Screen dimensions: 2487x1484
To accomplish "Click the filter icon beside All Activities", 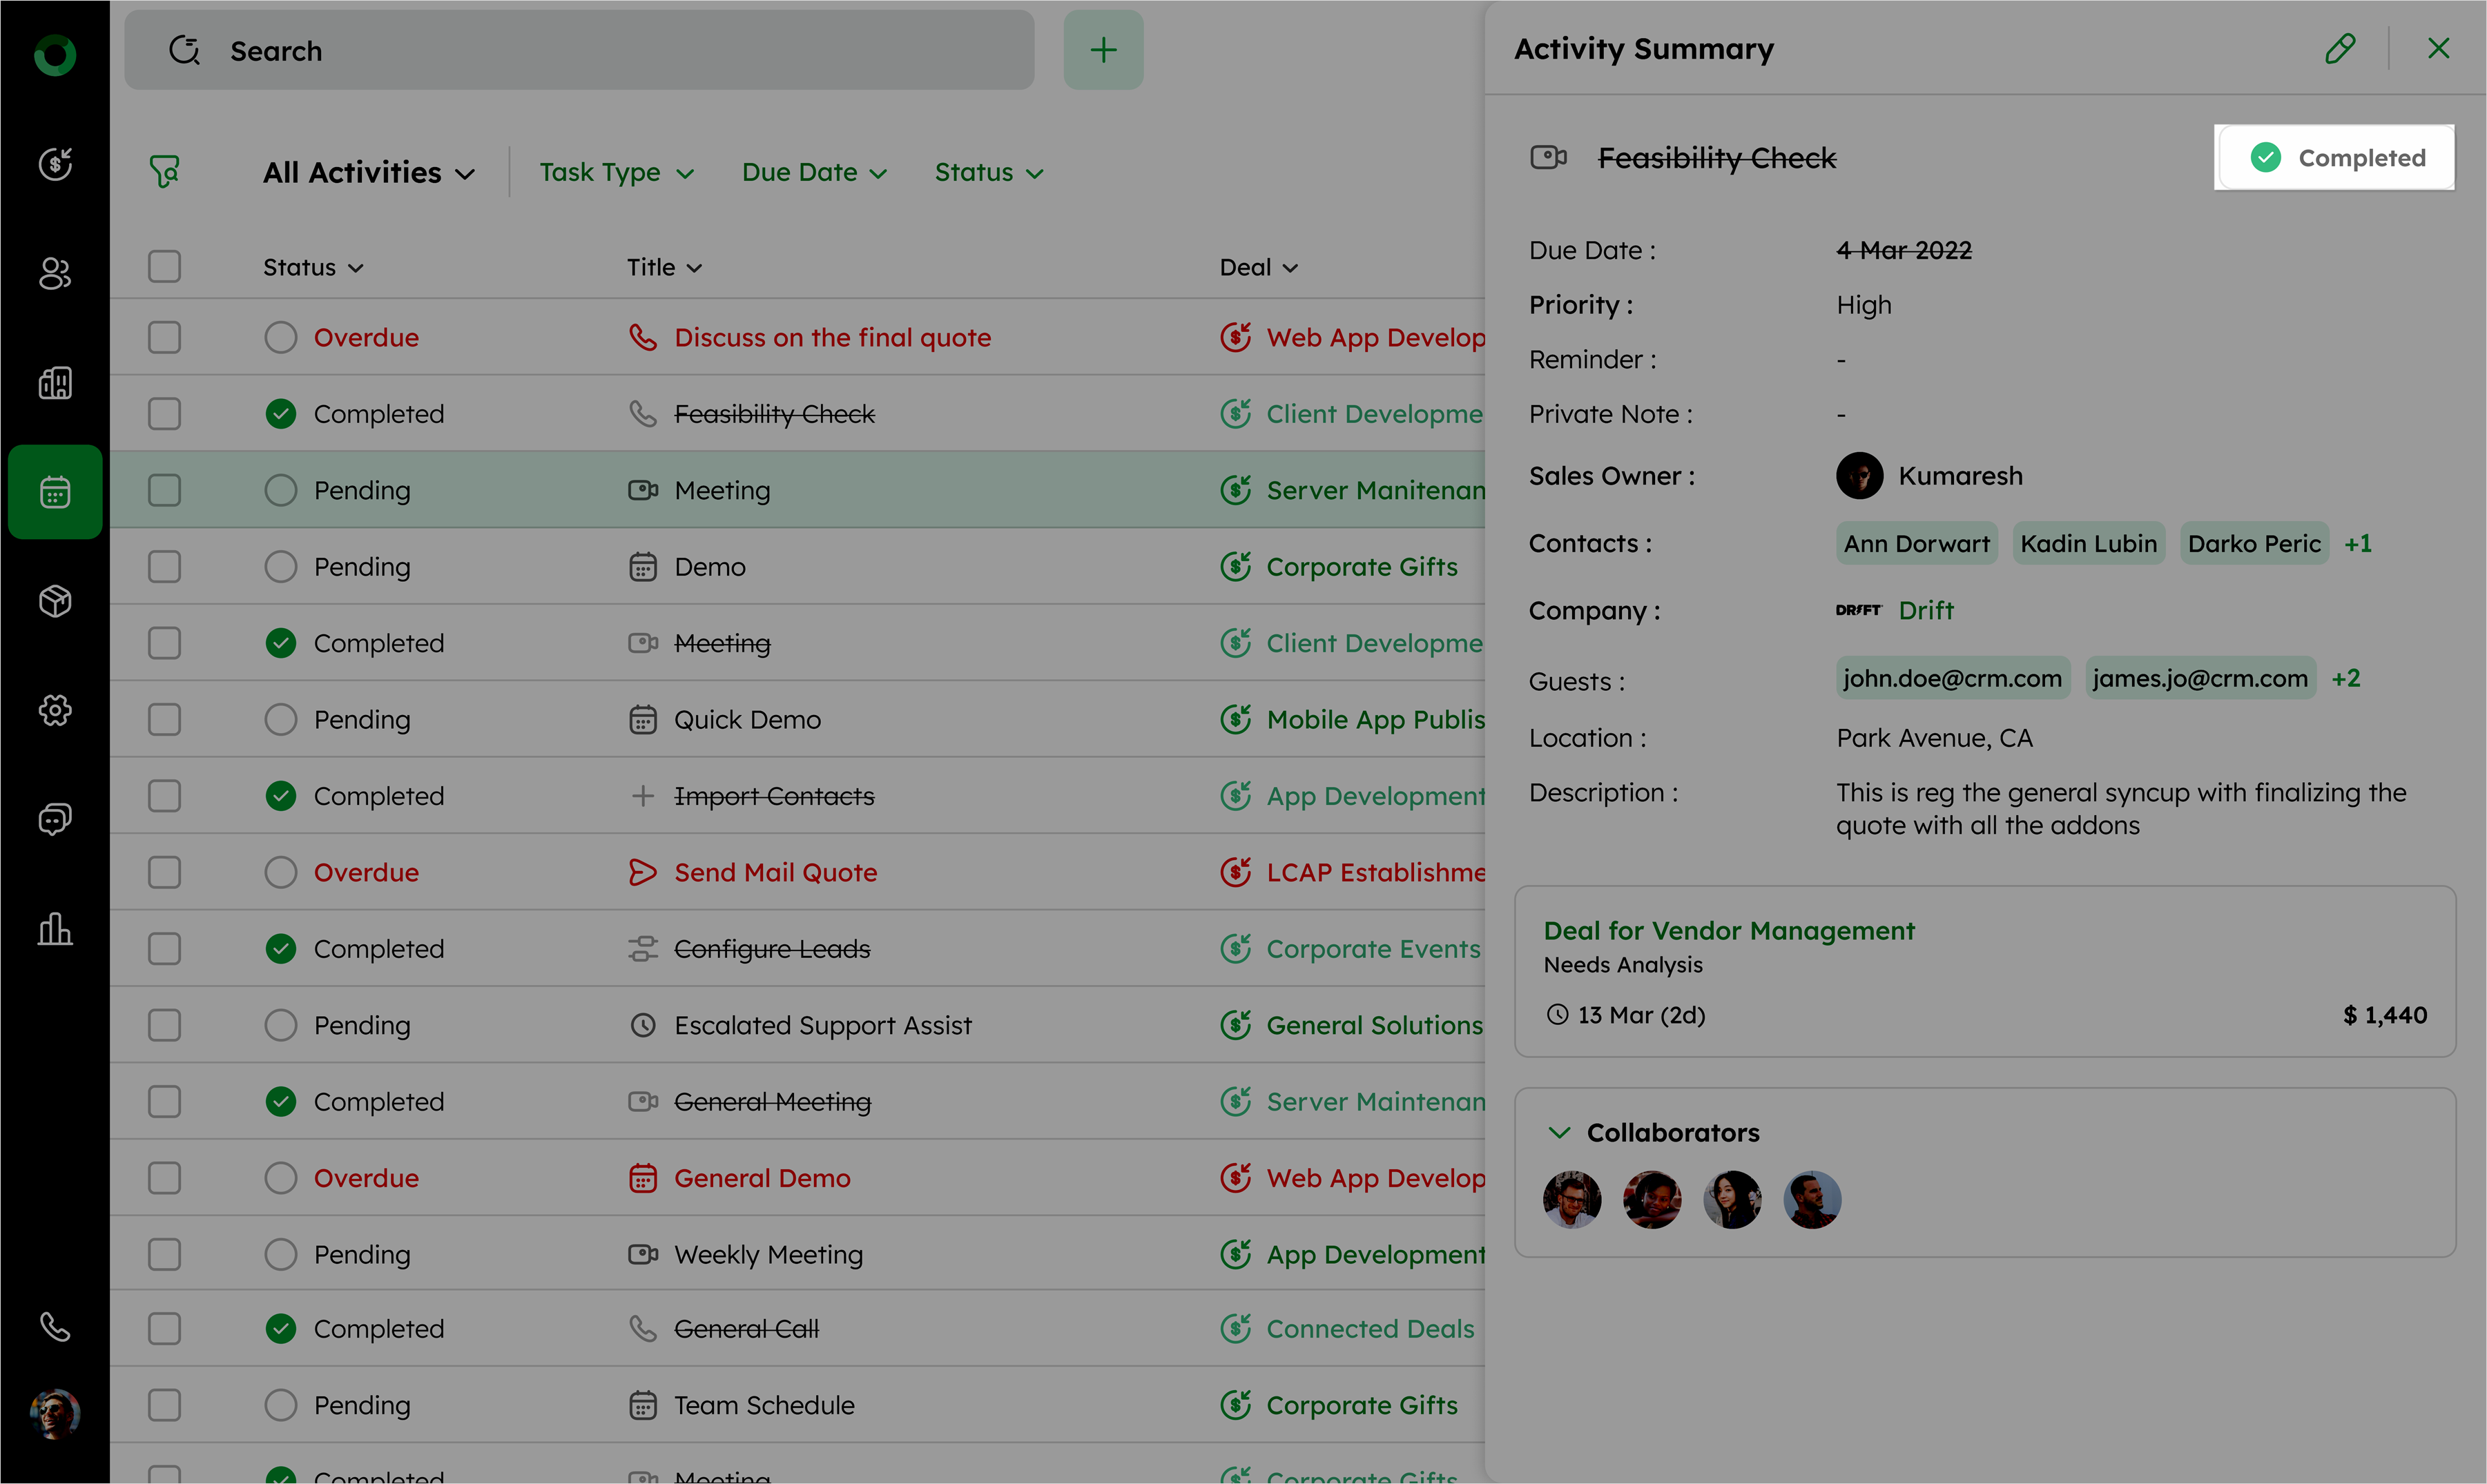I will click(x=165, y=172).
